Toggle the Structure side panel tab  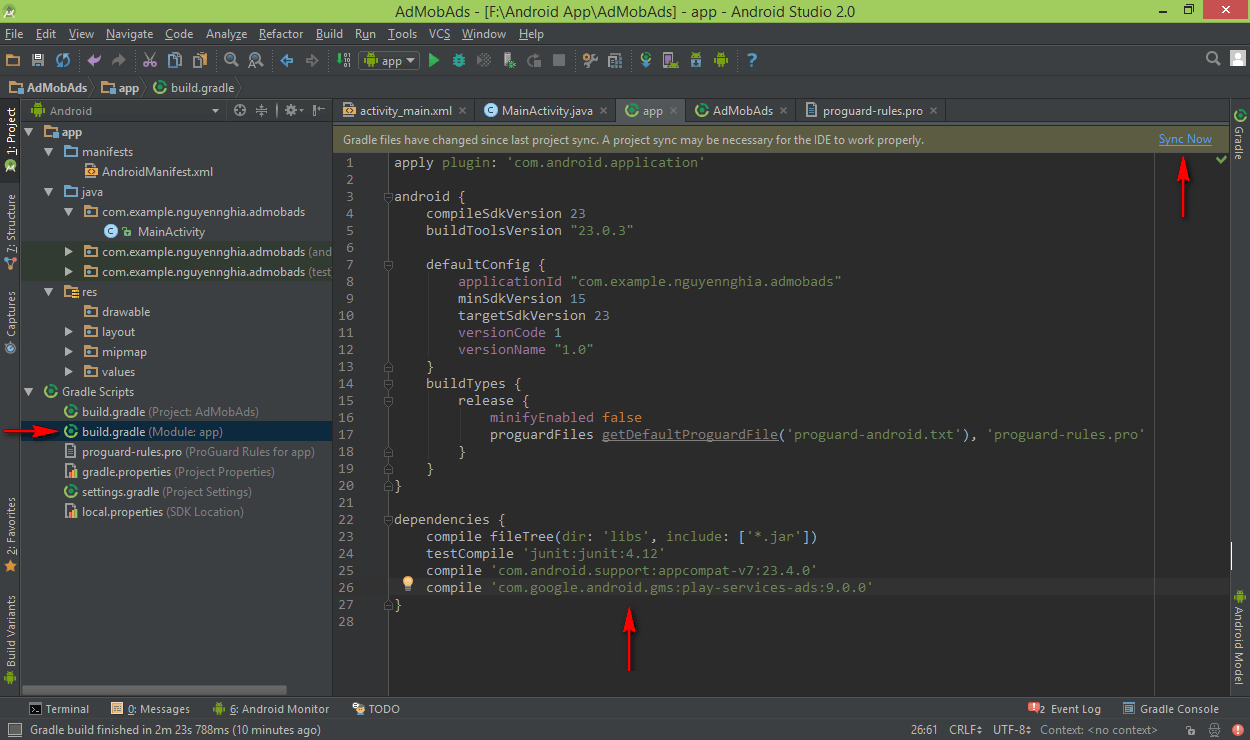(x=10, y=231)
